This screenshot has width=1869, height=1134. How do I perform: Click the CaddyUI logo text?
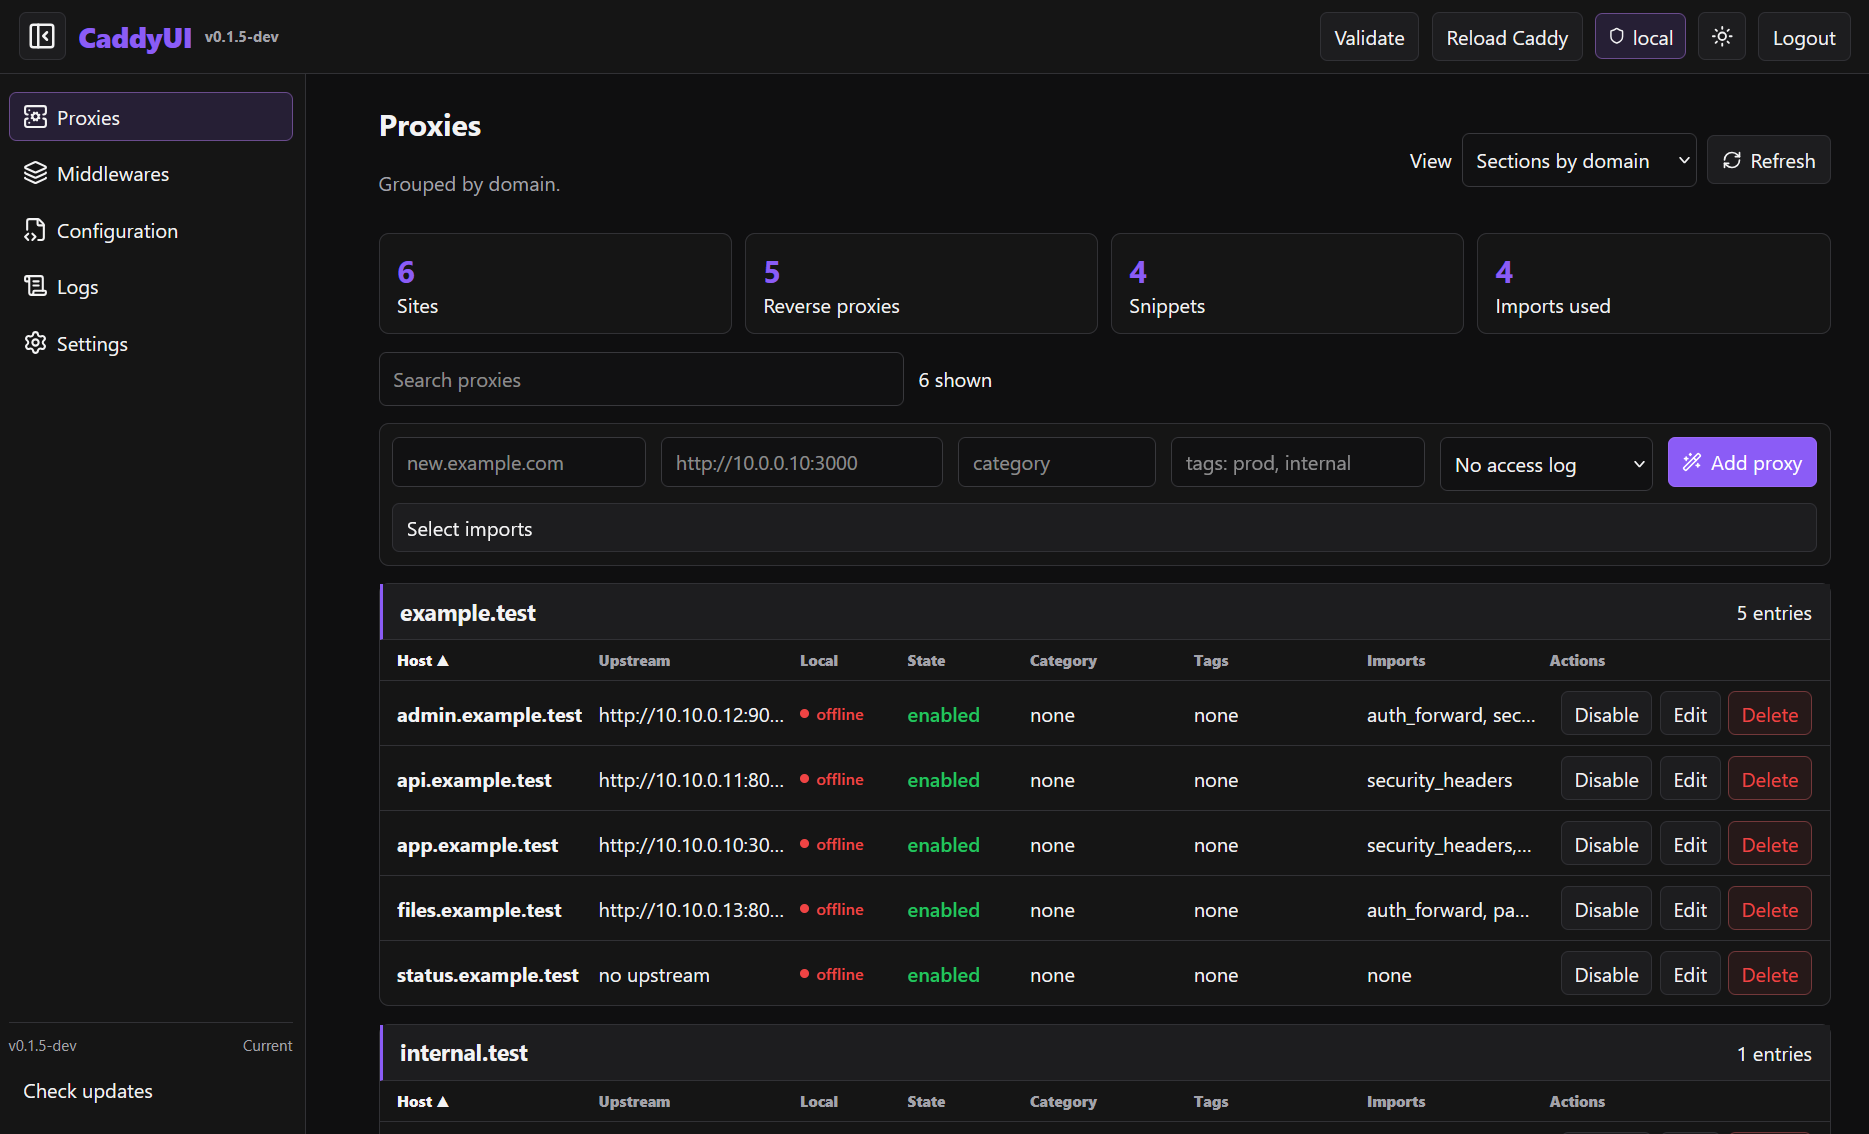[x=135, y=37]
